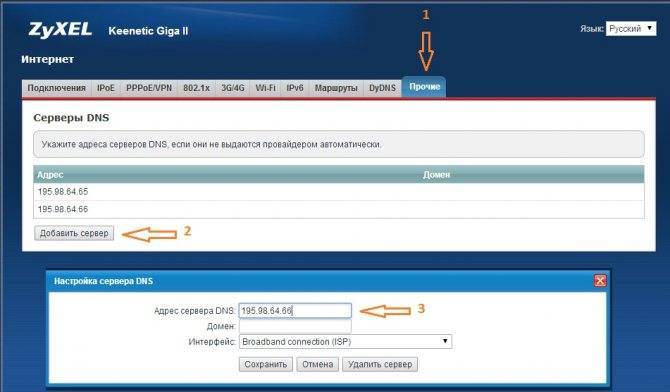This screenshot has width=670, height=392.
Task: Switch to the Подключения tab
Action: [56, 88]
